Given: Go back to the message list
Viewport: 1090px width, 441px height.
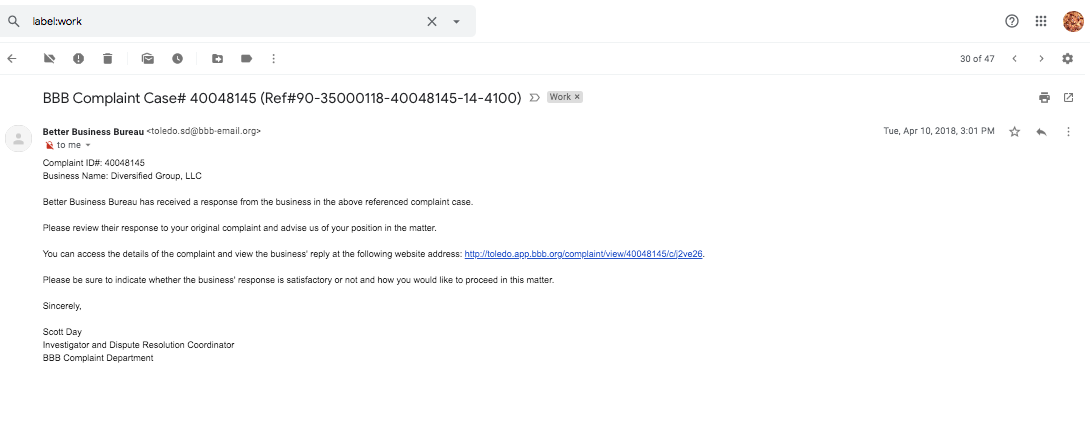Looking at the screenshot, I should pyautogui.click(x=12, y=59).
